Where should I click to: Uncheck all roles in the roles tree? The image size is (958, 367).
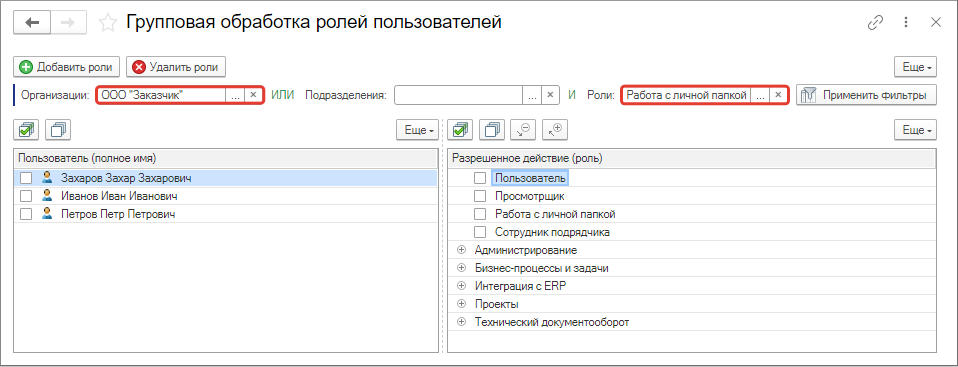[492, 130]
